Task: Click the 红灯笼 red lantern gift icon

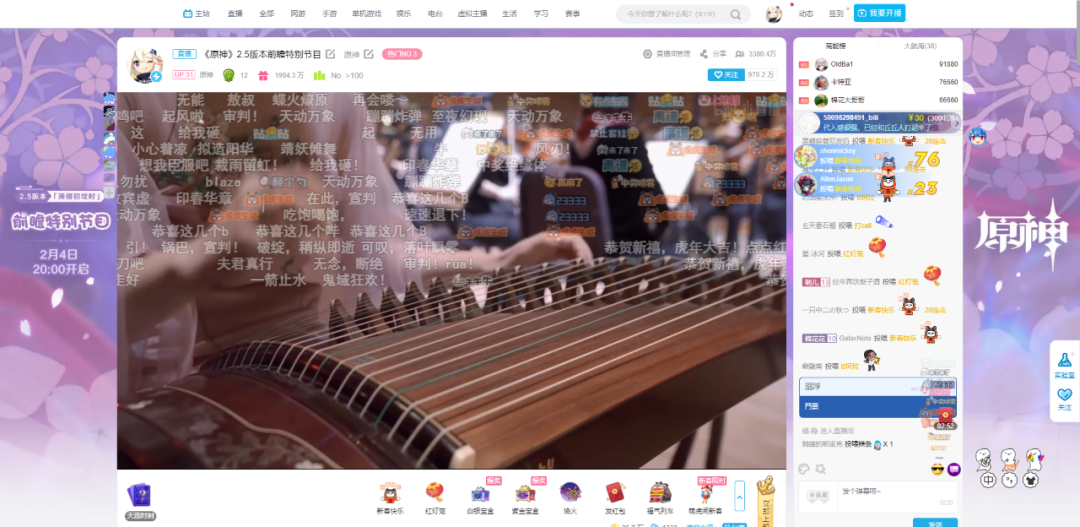Action: click(x=434, y=493)
